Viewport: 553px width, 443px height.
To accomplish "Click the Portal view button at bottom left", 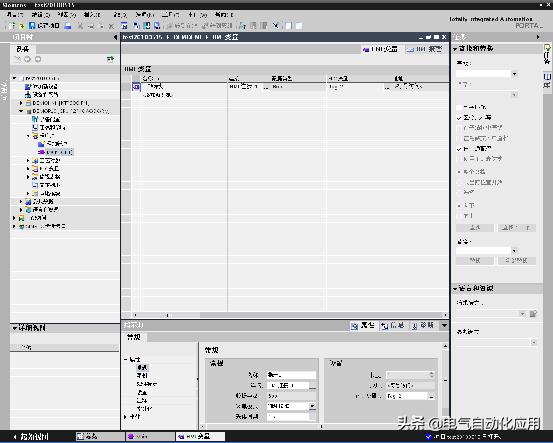I will (x=31, y=437).
